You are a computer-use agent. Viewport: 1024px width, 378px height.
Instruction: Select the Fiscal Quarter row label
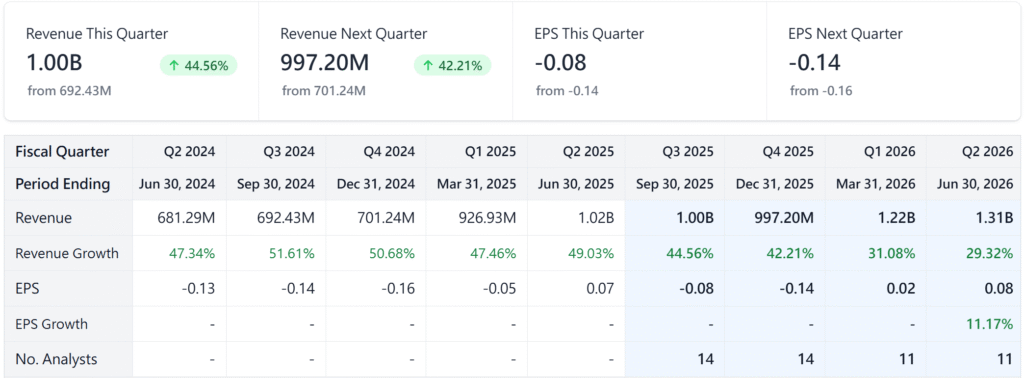[62, 152]
